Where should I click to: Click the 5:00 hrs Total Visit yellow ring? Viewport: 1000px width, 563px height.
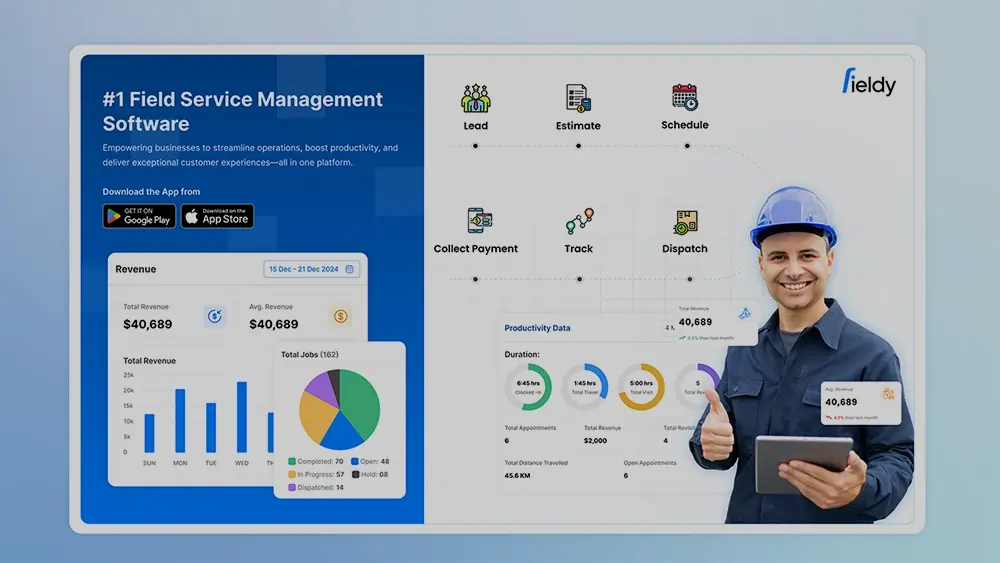pyautogui.click(x=641, y=387)
